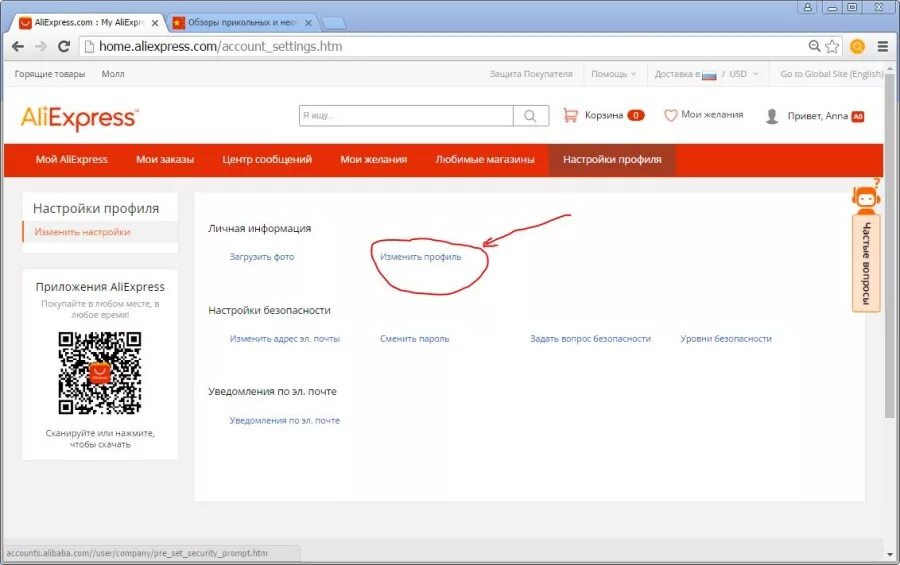The height and width of the screenshot is (565, 900).
Task: Open Мои заказы menu item
Action: click(165, 160)
